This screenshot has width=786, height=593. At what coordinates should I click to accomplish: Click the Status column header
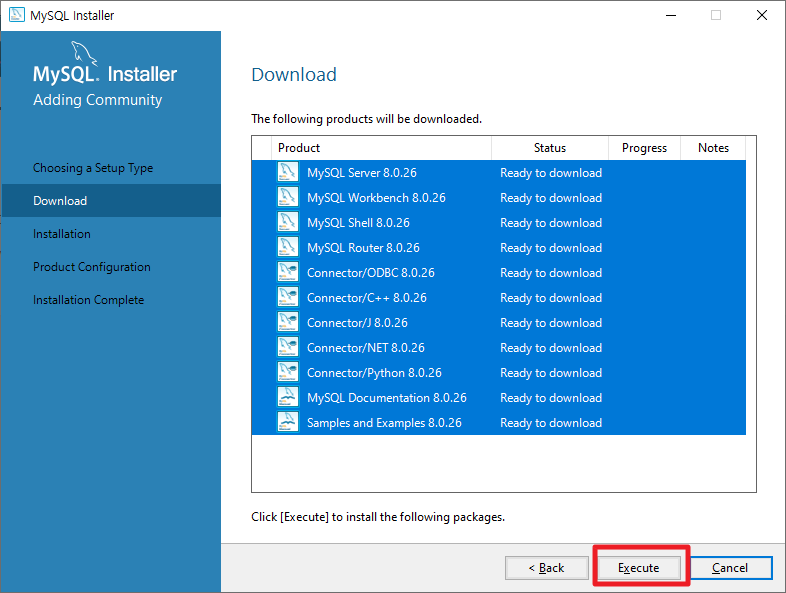(x=550, y=148)
